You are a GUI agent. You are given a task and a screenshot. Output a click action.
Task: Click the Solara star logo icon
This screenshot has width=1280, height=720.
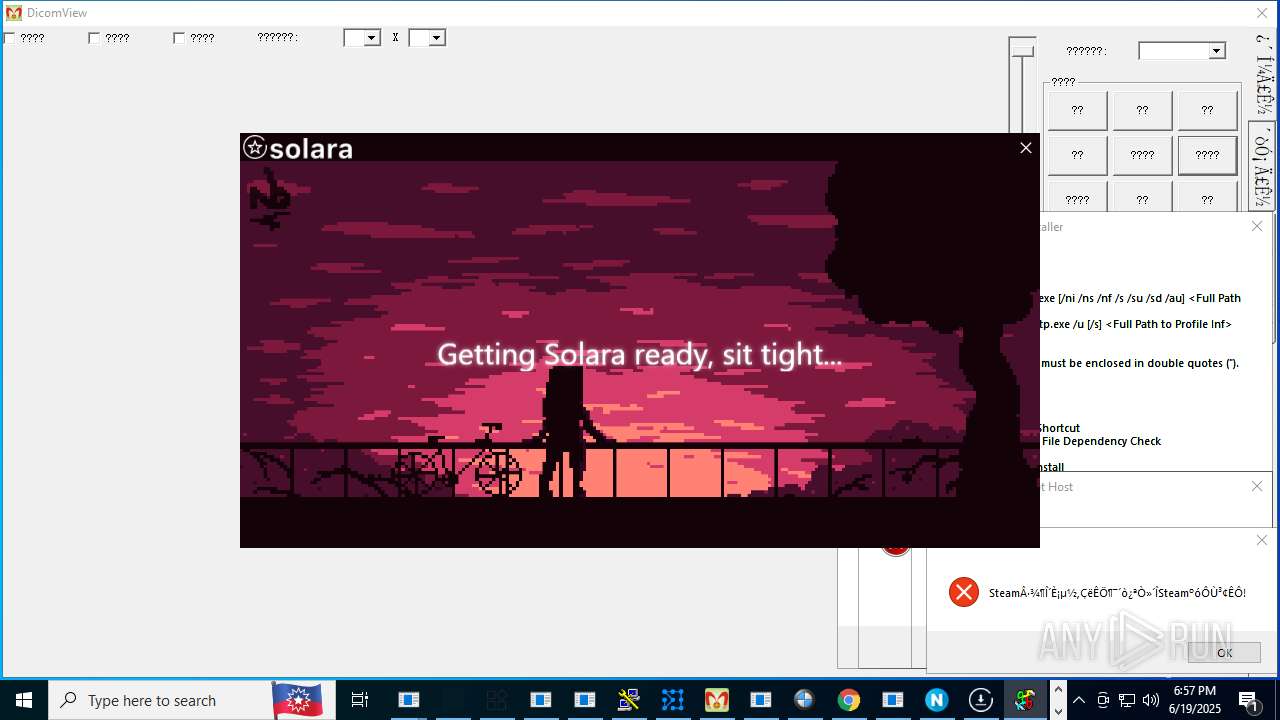255,148
